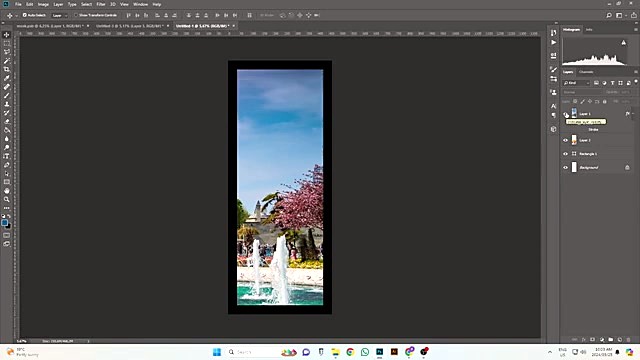Image resolution: width=640 pixels, height=360 pixels.
Task: Open the Windows Start menu
Action: tap(217, 352)
